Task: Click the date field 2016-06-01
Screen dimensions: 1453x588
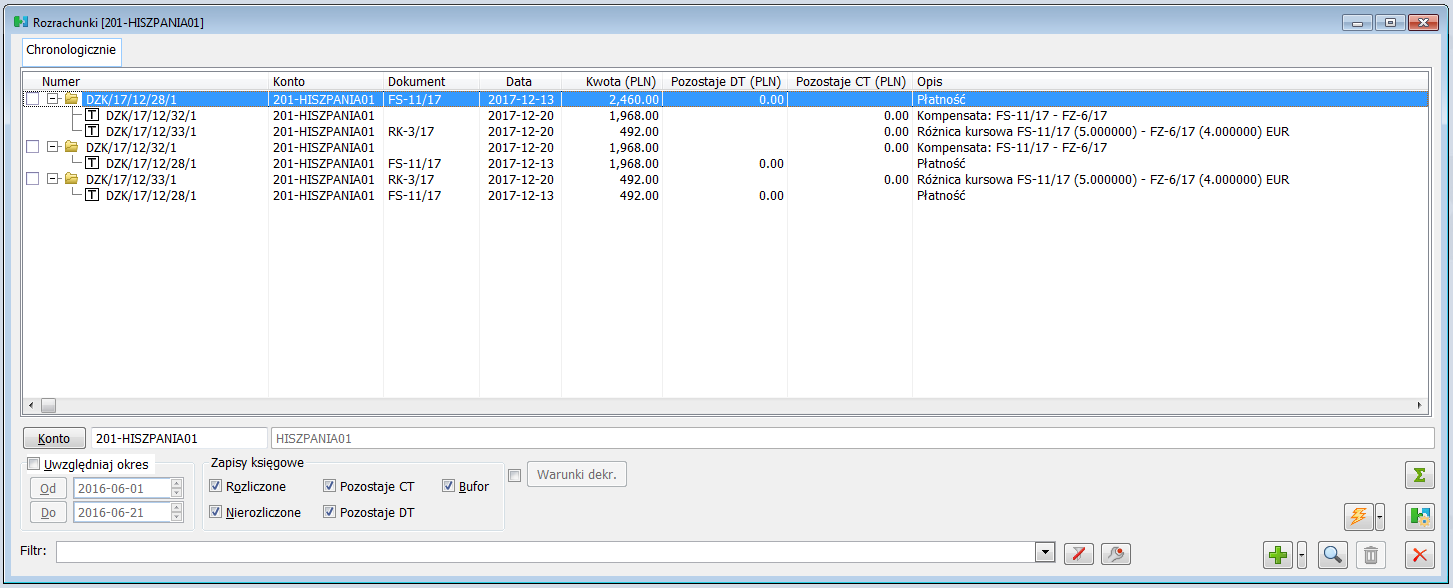Action: (x=121, y=488)
